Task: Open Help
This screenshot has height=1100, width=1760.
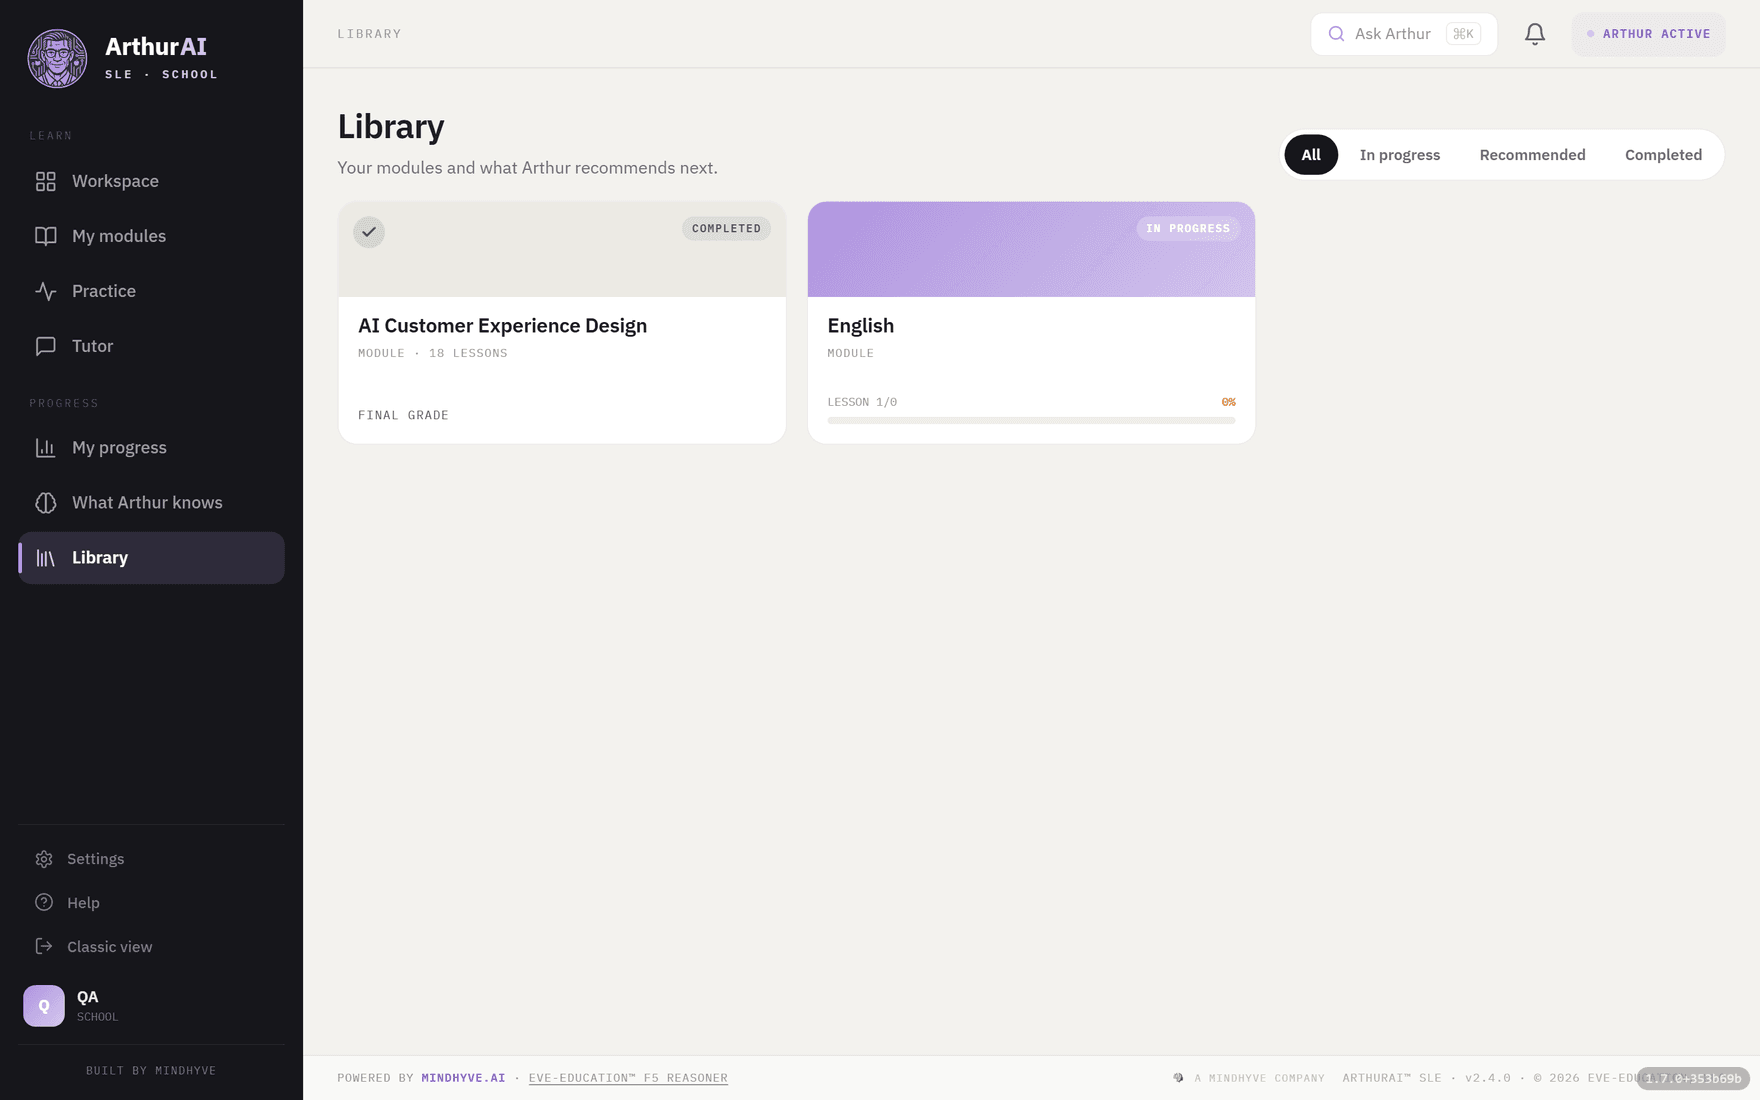Action: (x=152, y=903)
